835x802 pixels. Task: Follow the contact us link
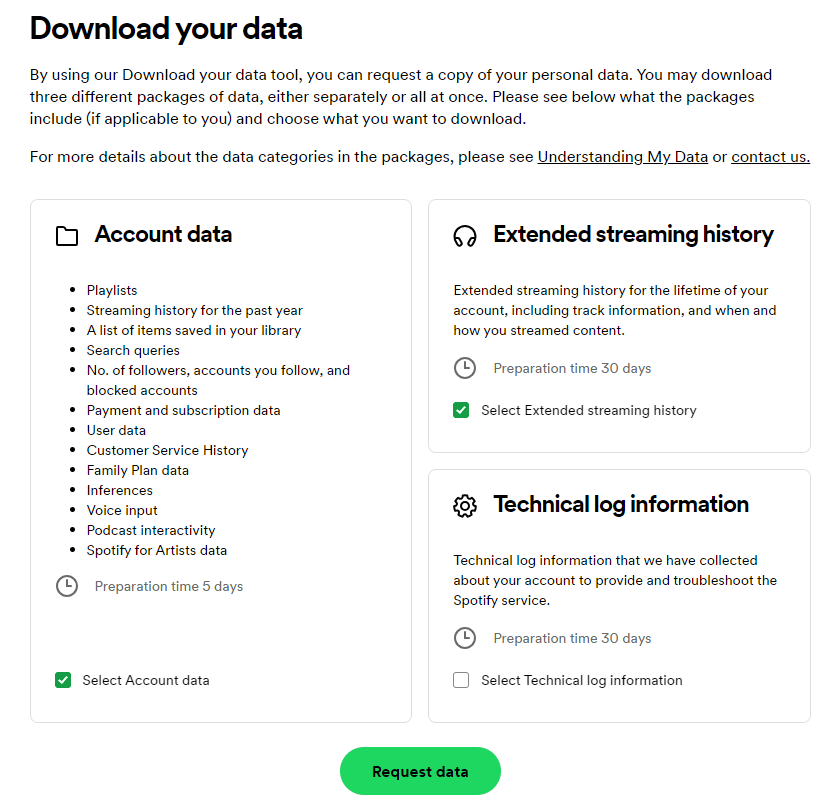770,157
